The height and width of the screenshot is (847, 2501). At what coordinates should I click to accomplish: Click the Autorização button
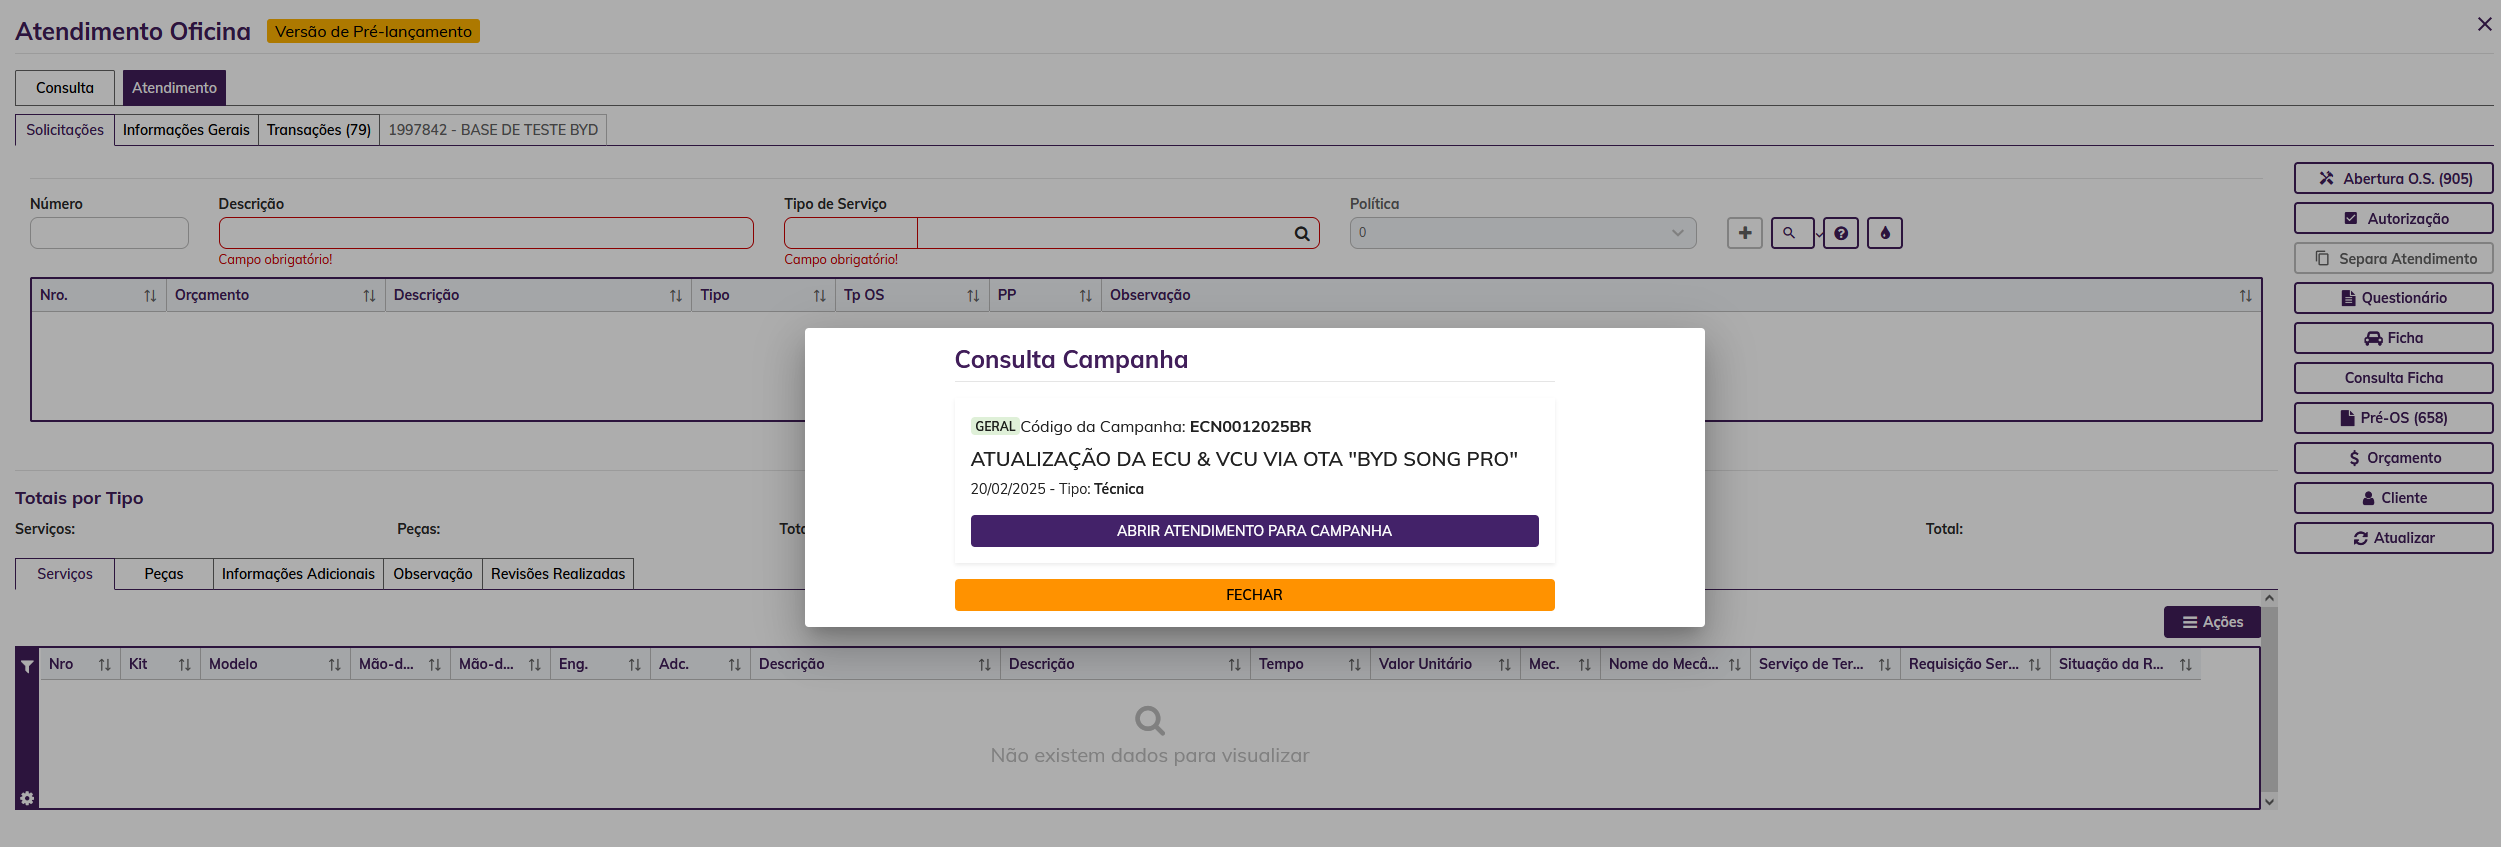click(x=2393, y=219)
